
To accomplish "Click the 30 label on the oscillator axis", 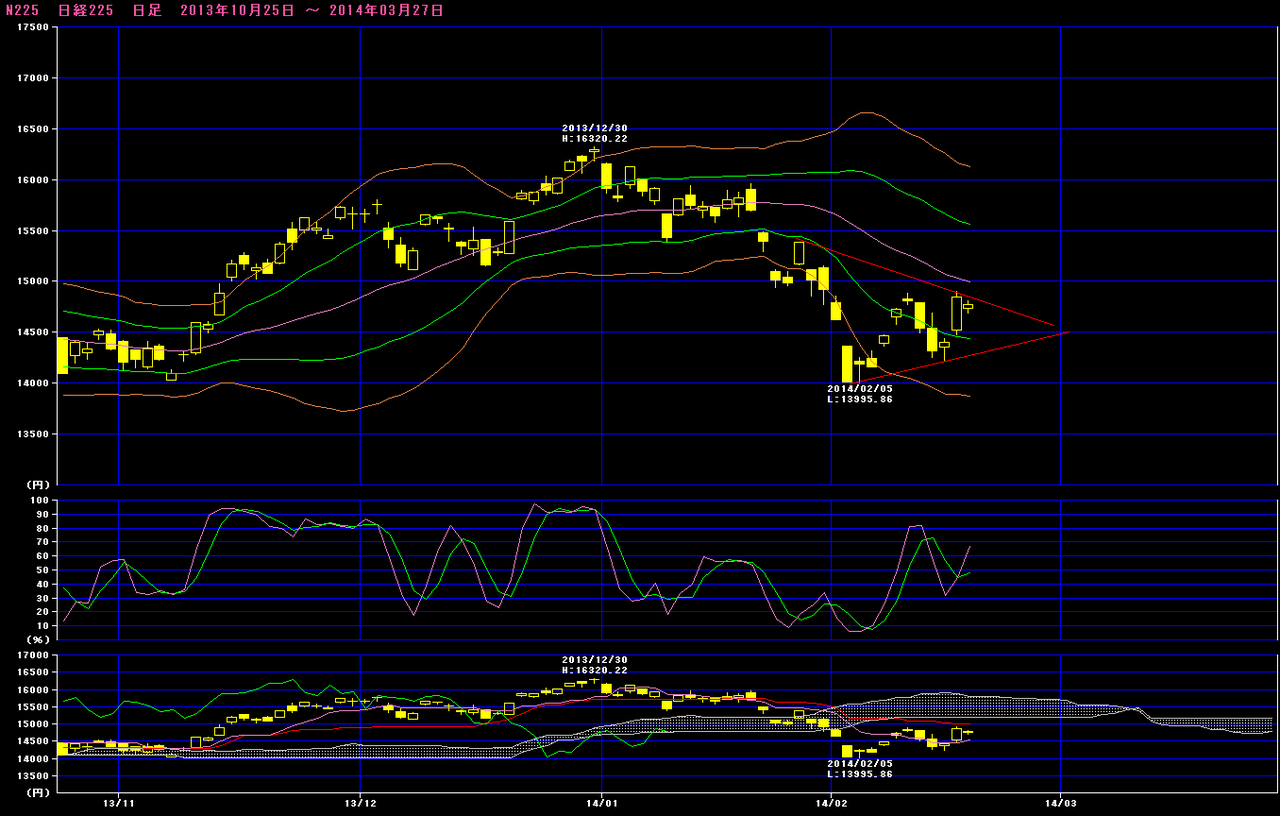I will pyautogui.click(x=42, y=598).
